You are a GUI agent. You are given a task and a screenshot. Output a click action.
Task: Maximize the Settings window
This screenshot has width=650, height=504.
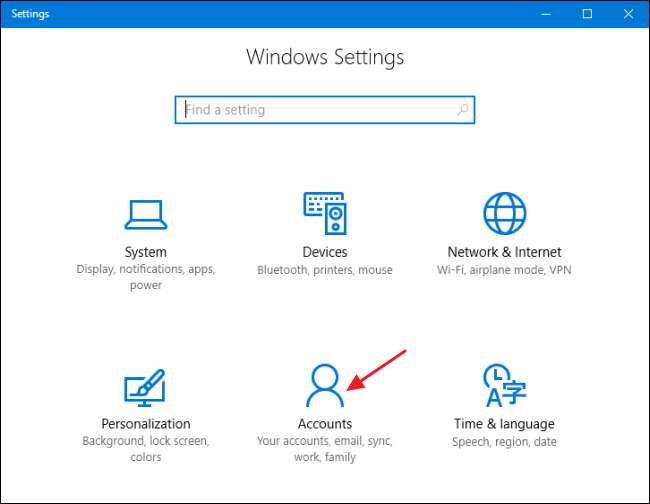587,14
